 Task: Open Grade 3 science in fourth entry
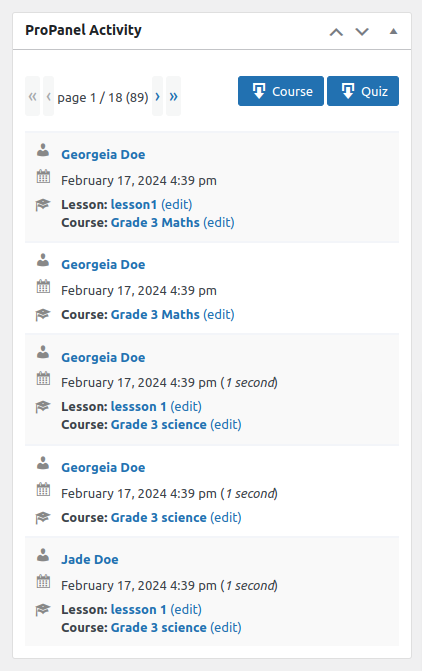(x=159, y=517)
